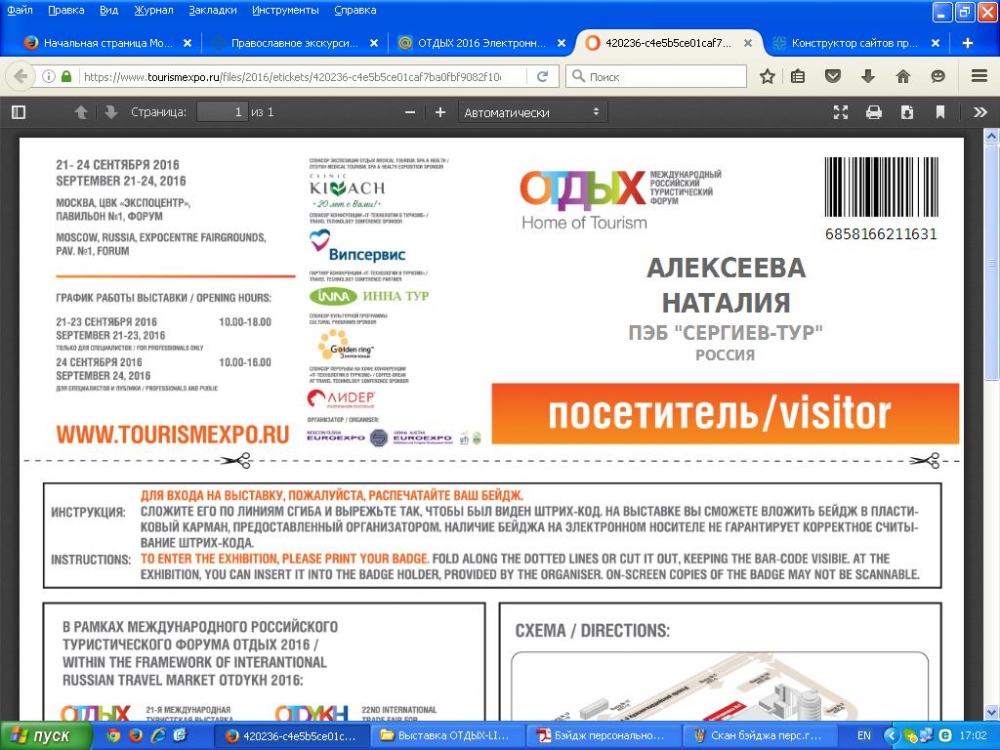Click browser back button
This screenshot has width=1000, height=750.
[x=20, y=77]
